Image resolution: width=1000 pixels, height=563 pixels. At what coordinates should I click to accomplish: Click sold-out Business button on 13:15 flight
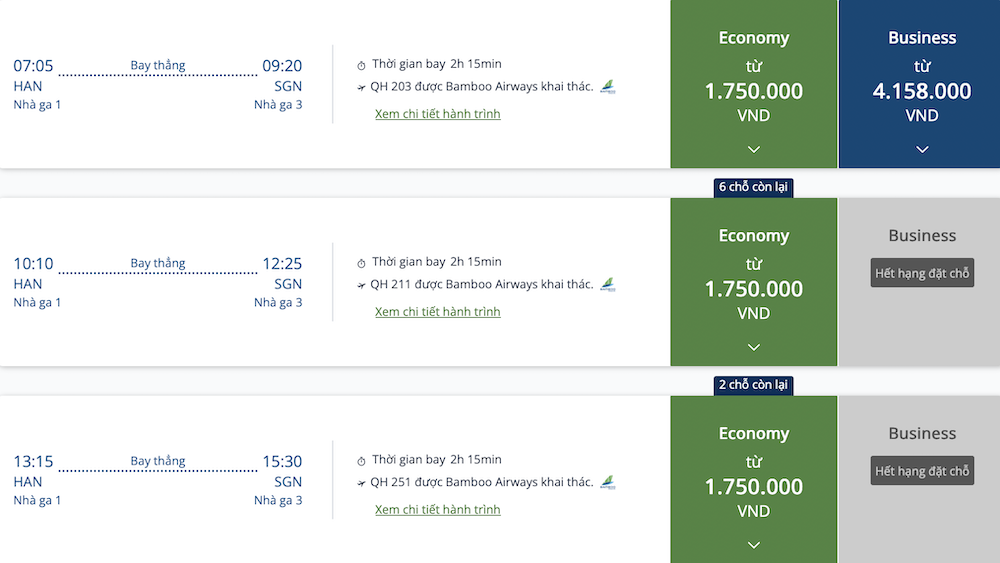pos(922,471)
